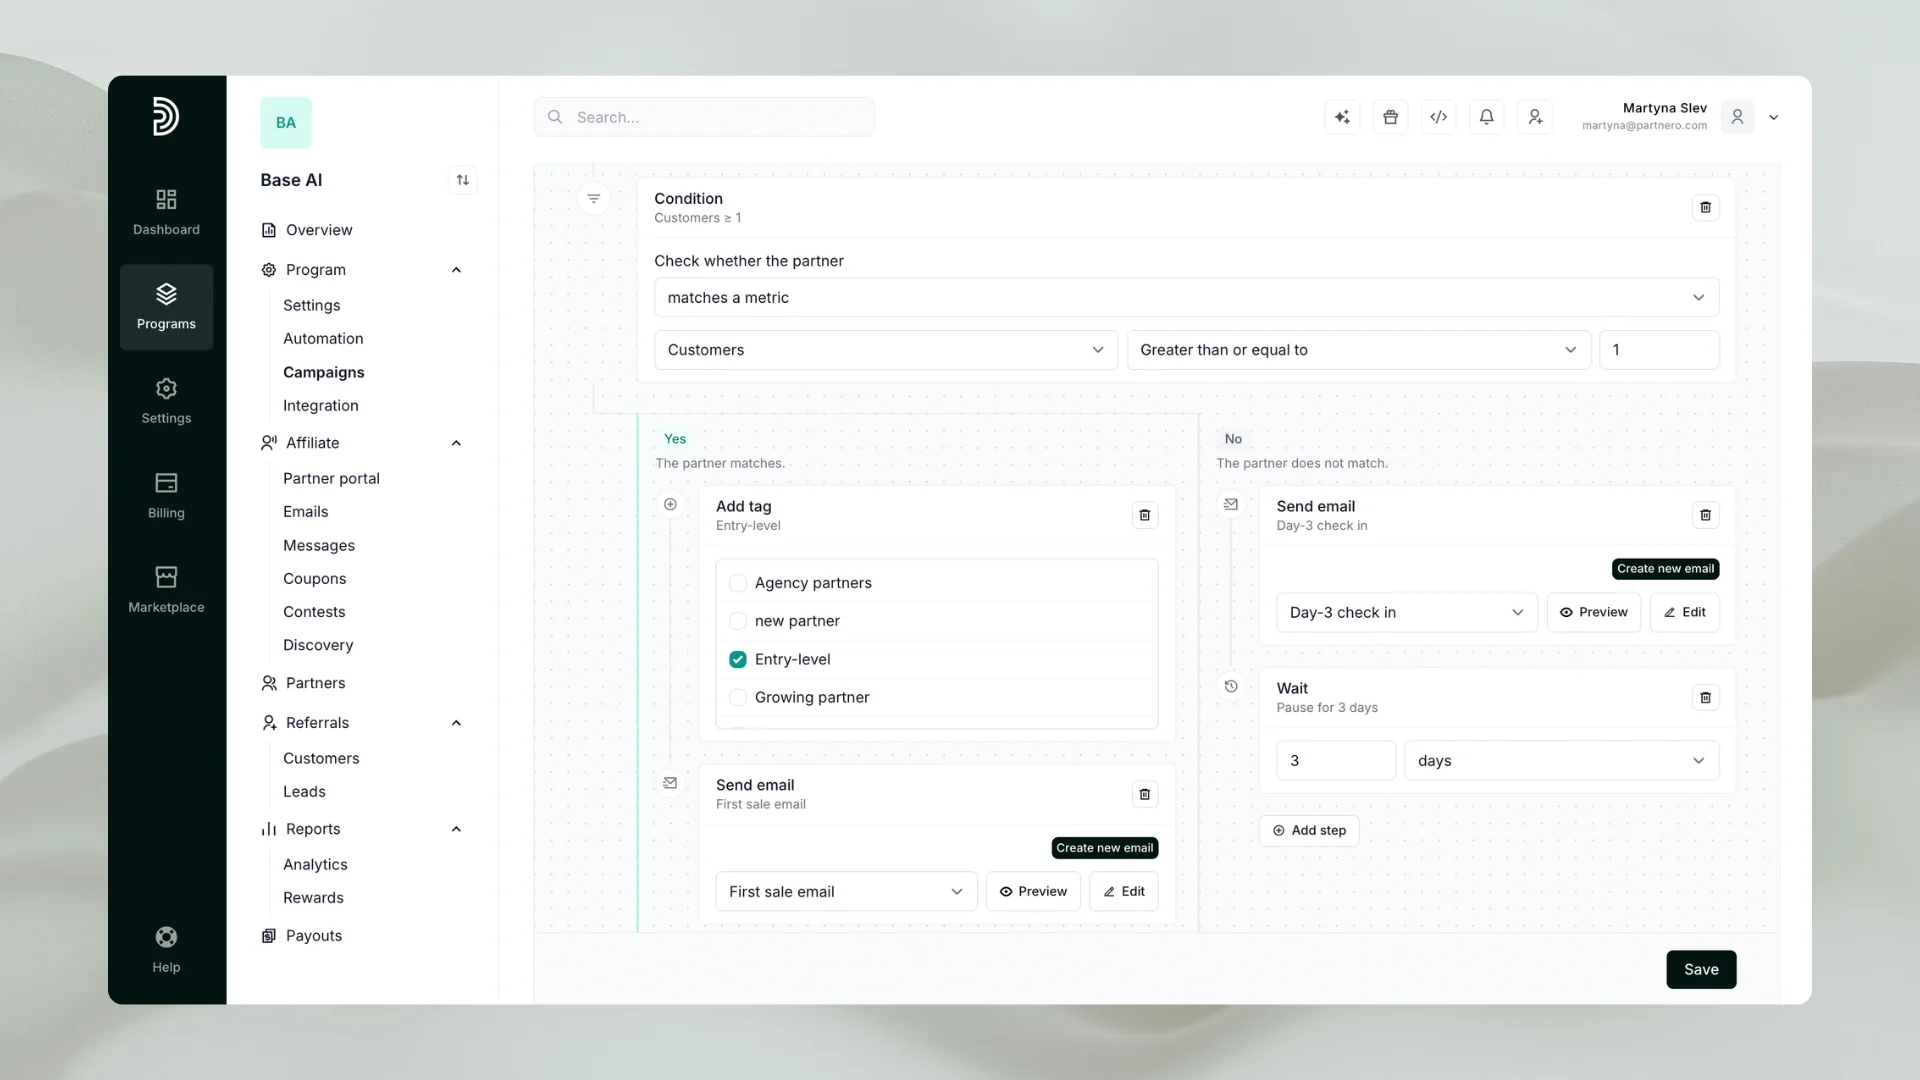Viewport: 1920px width, 1080px height.
Task: Open the Customers metric dropdown
Action: 886,350
